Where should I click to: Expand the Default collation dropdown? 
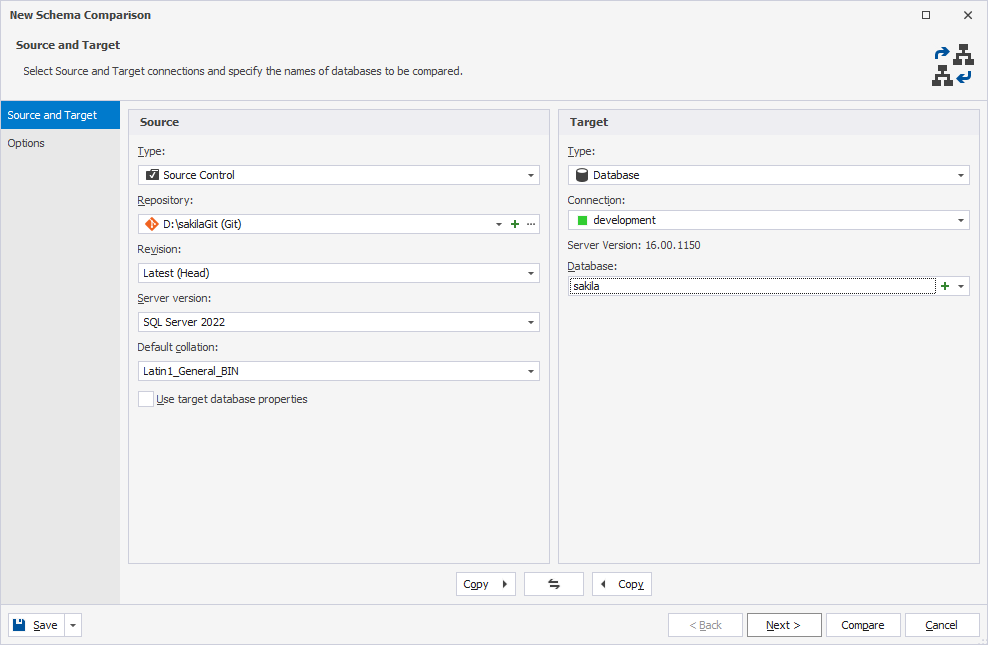pyautogui.click(x=531, y=370)
